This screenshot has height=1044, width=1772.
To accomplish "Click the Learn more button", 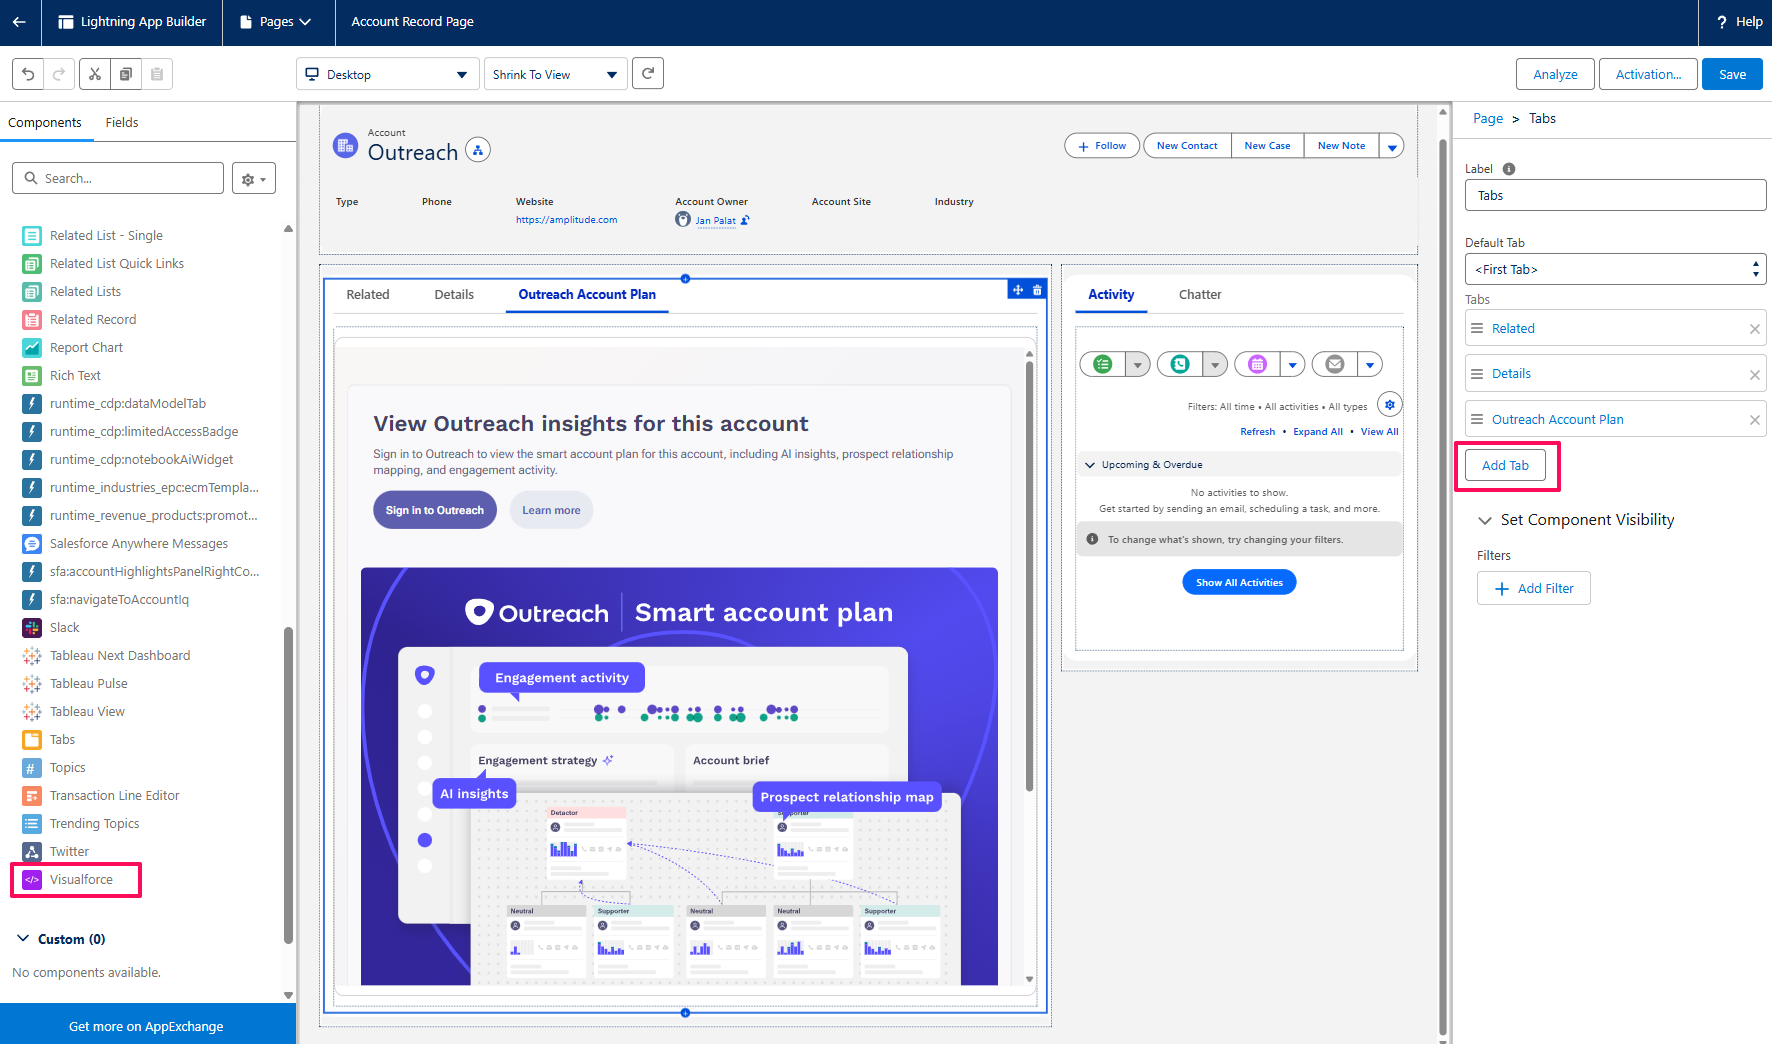I will [551, 510].
